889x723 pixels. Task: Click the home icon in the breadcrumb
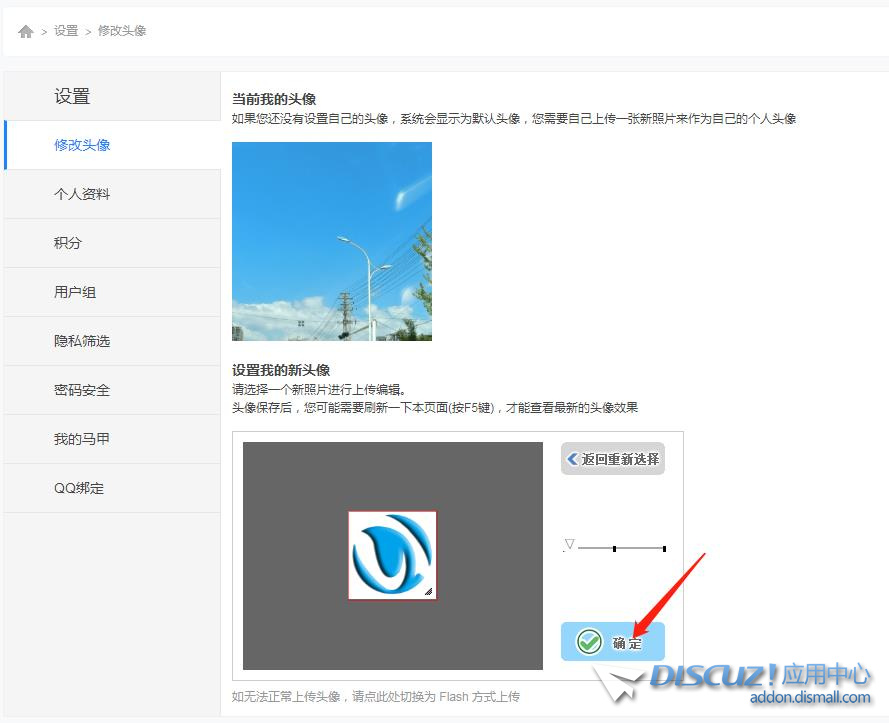point(26,32)
